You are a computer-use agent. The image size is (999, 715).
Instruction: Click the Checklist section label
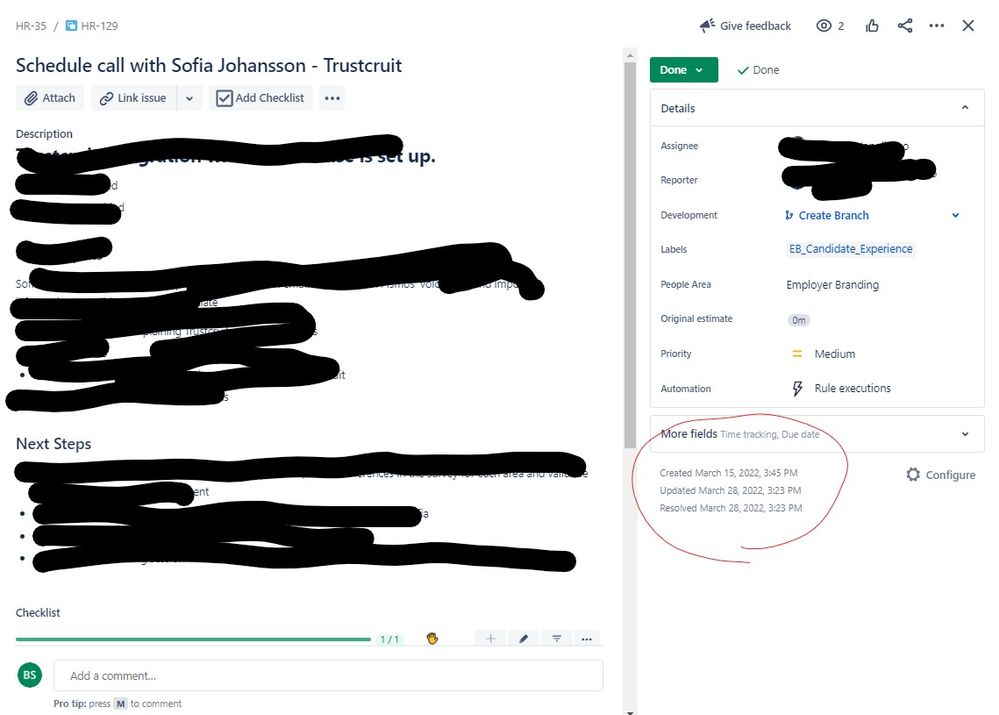(38, 612)
